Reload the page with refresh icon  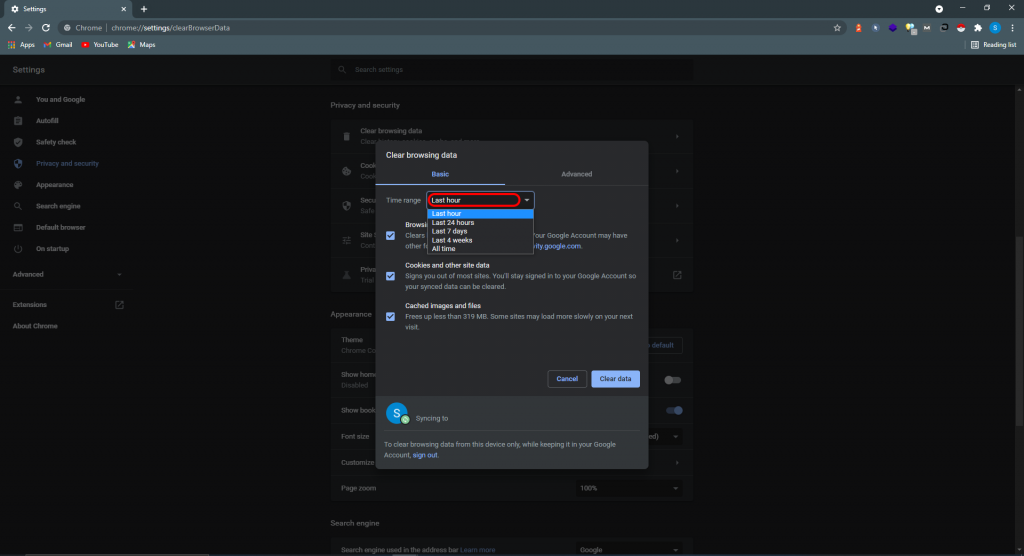(x=46, y=28)
